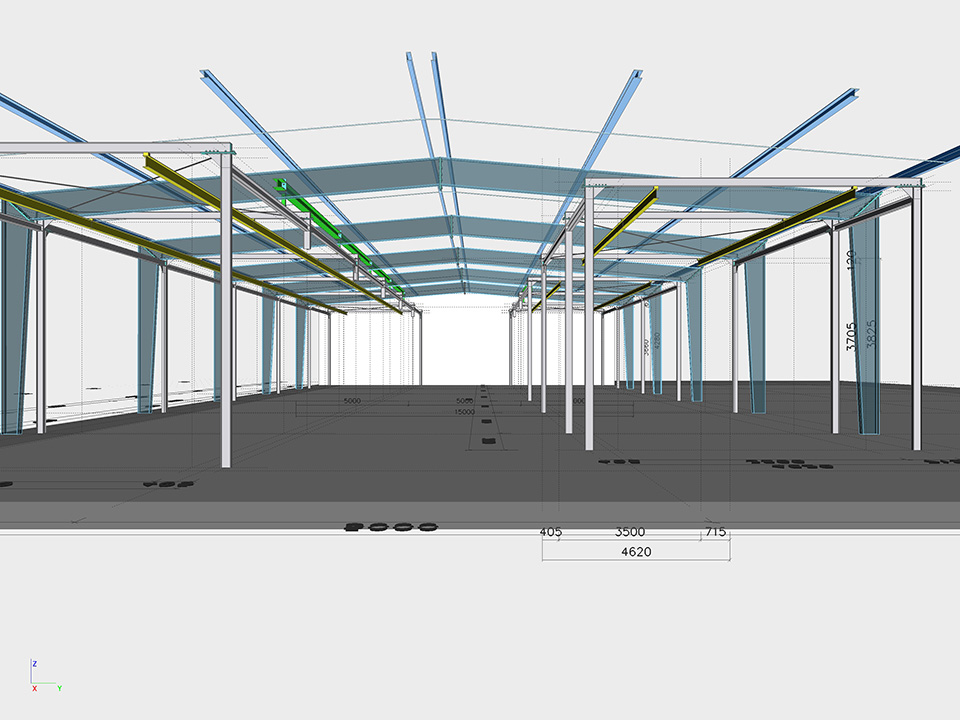Select the nearest white column on left
The image size is (960, 720).
tap(226, 310)
